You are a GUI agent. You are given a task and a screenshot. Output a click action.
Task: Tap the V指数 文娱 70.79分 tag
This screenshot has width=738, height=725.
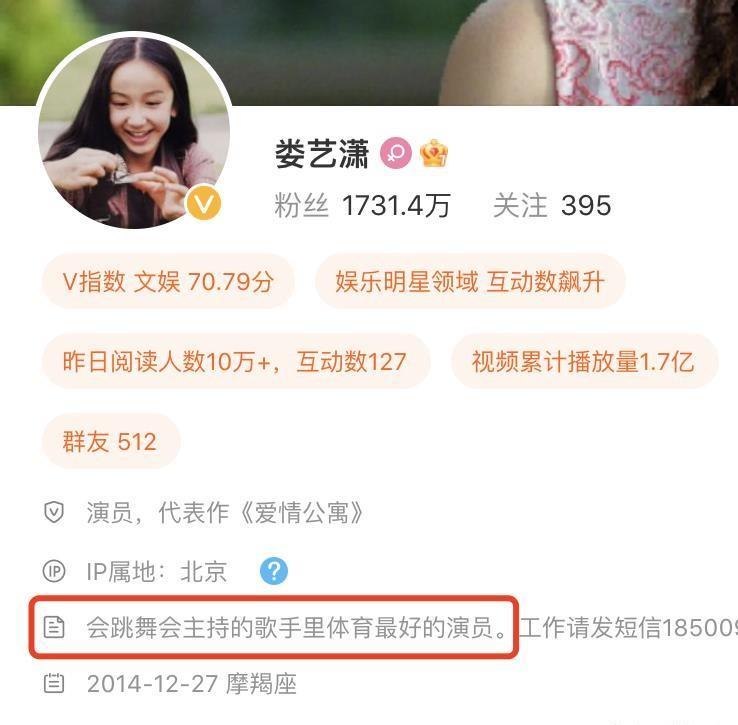pos(168,282)
